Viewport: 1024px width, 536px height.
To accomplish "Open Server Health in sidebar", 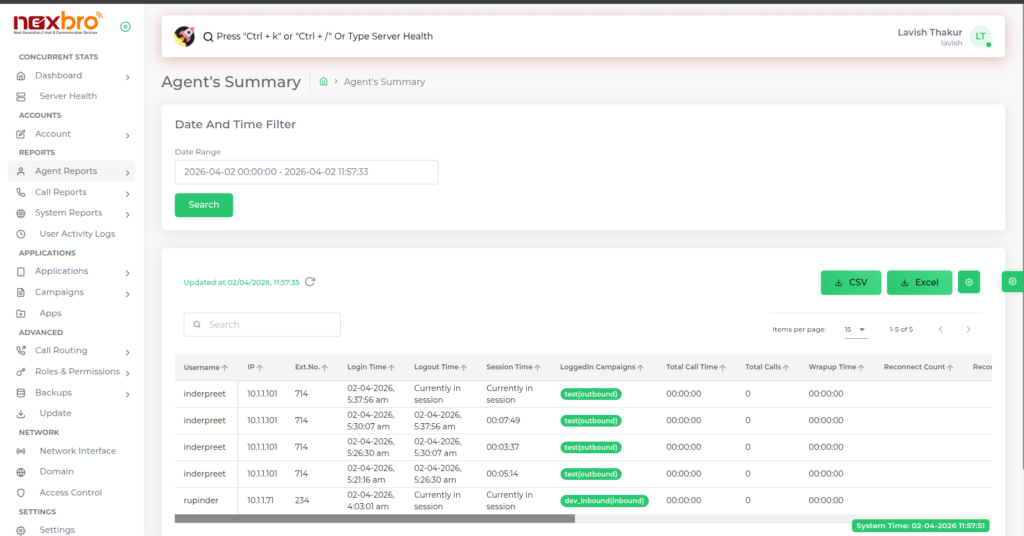I will click(x=68, y=96).
